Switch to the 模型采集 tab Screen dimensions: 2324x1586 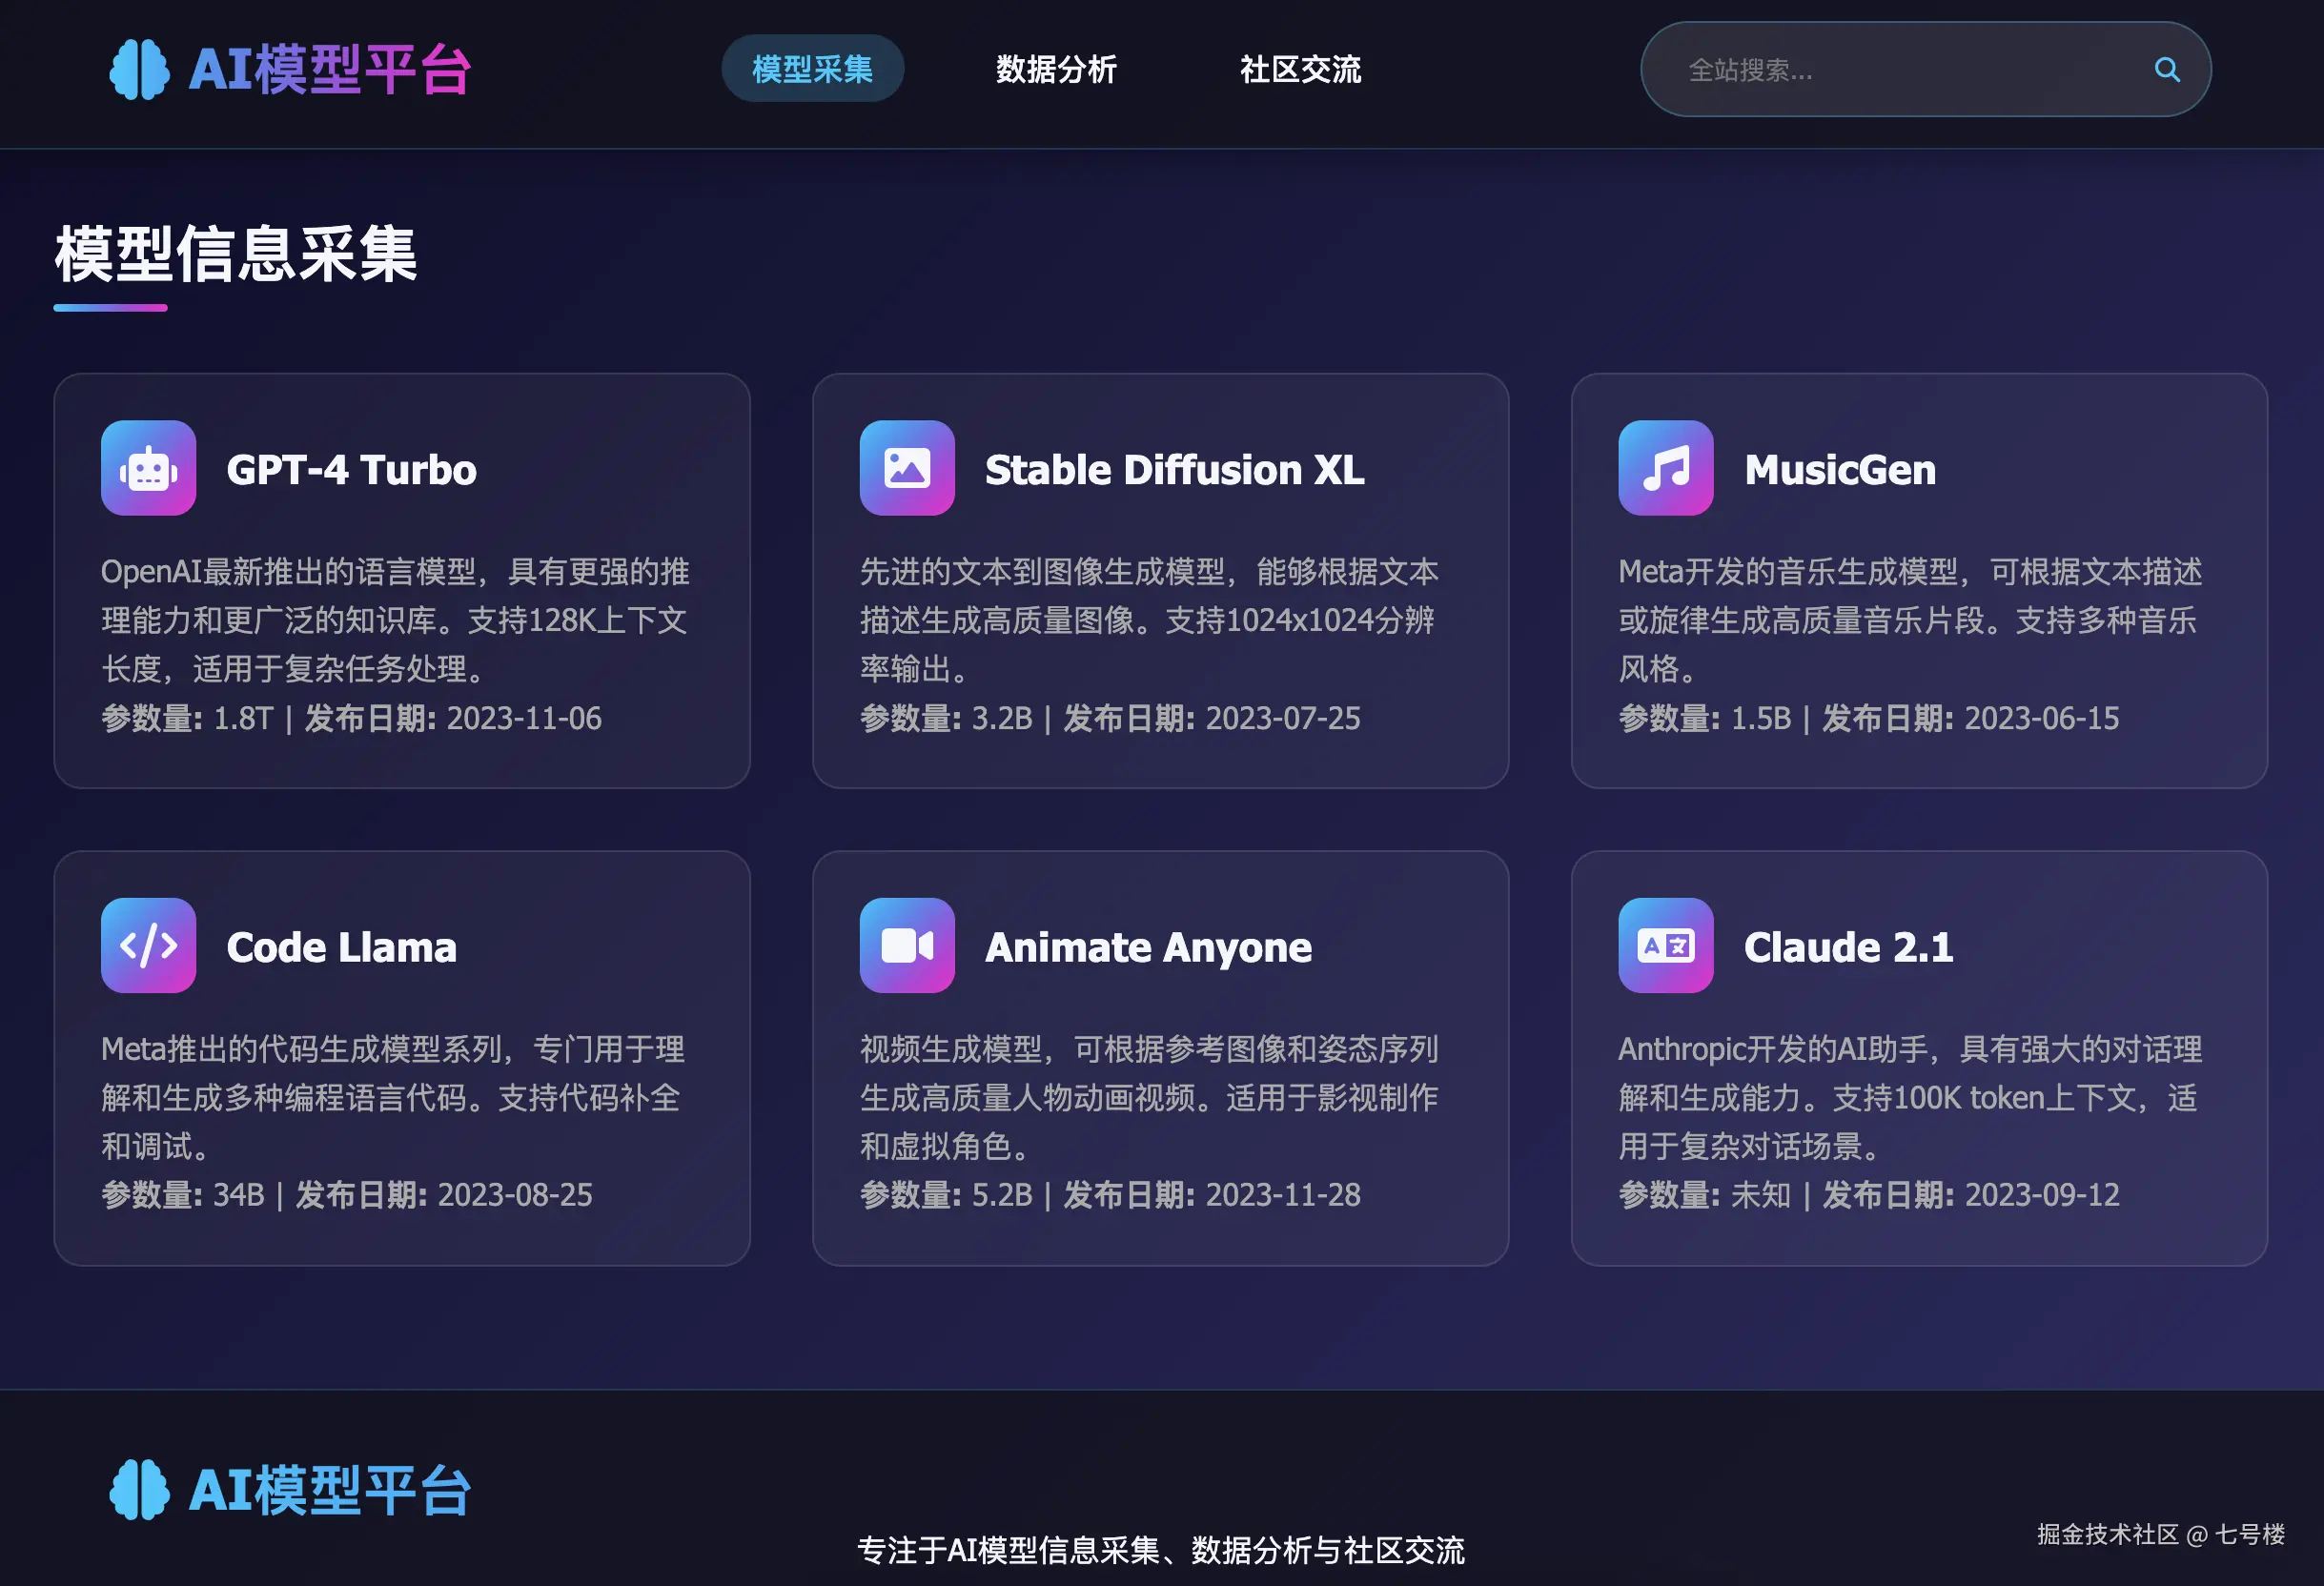click(812, 69)
